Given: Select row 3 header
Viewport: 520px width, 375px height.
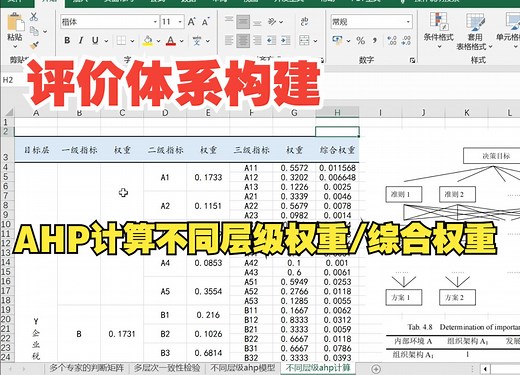Looking at the screenshot, I should point(7,150).
